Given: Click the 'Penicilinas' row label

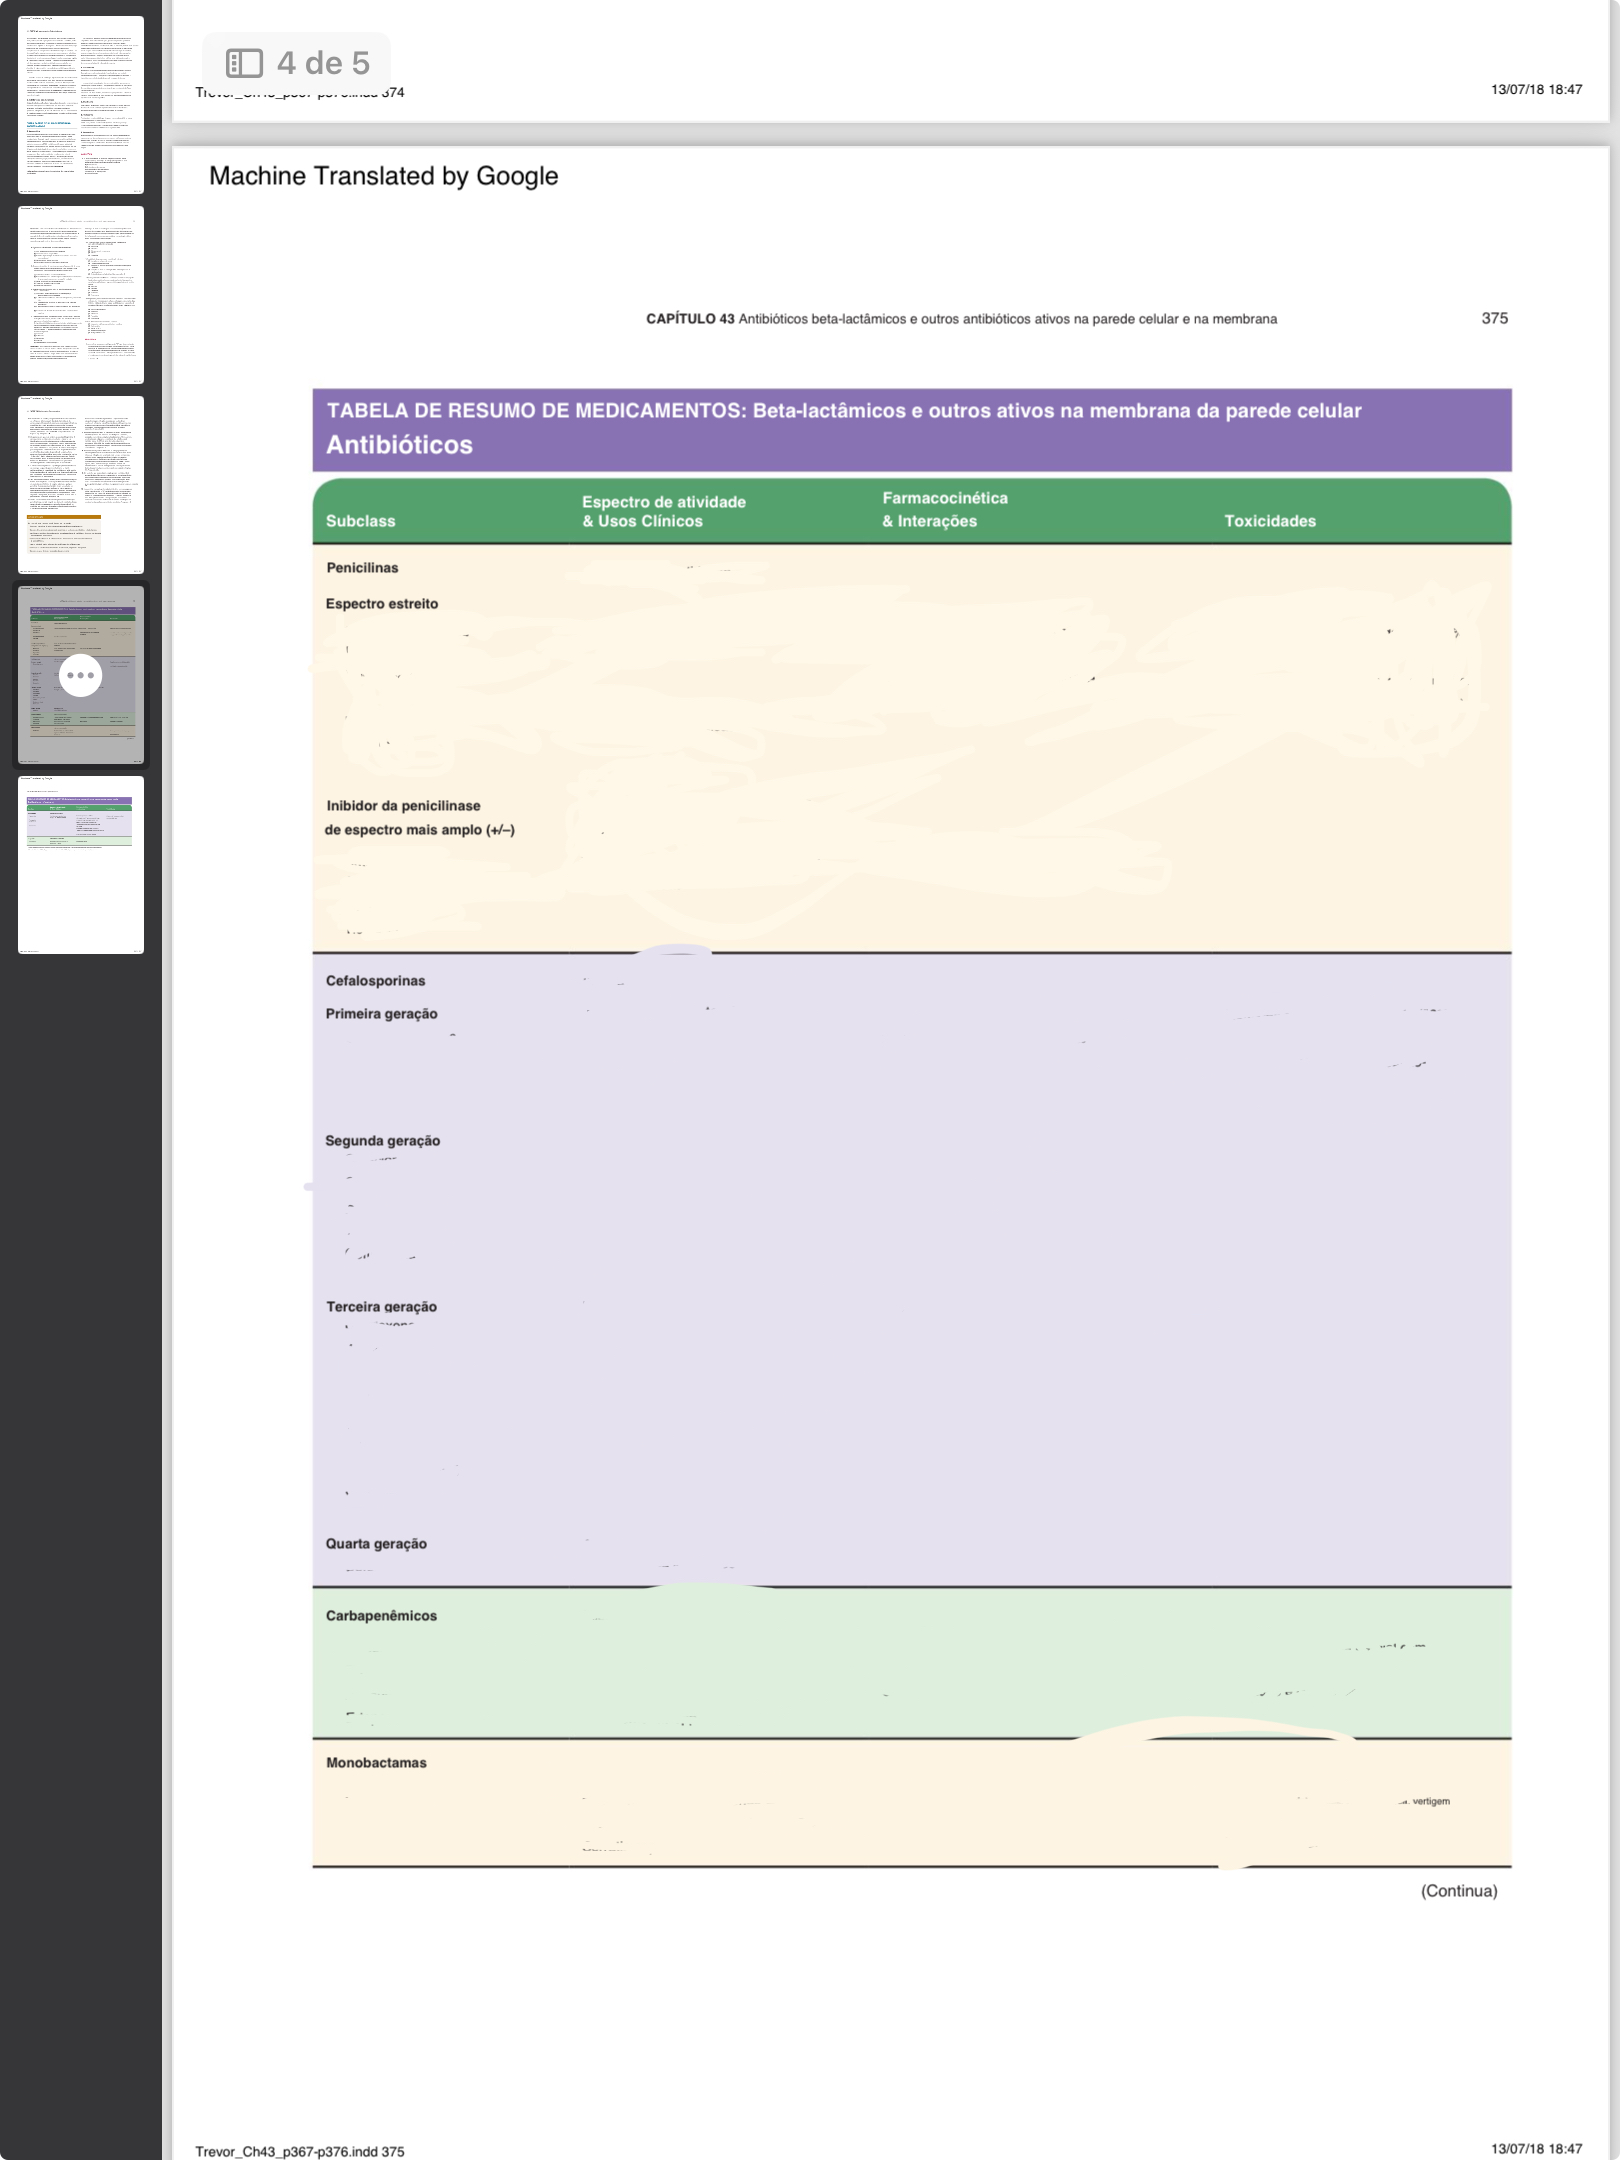Looking at the screenshot, I should click(362, 568).
